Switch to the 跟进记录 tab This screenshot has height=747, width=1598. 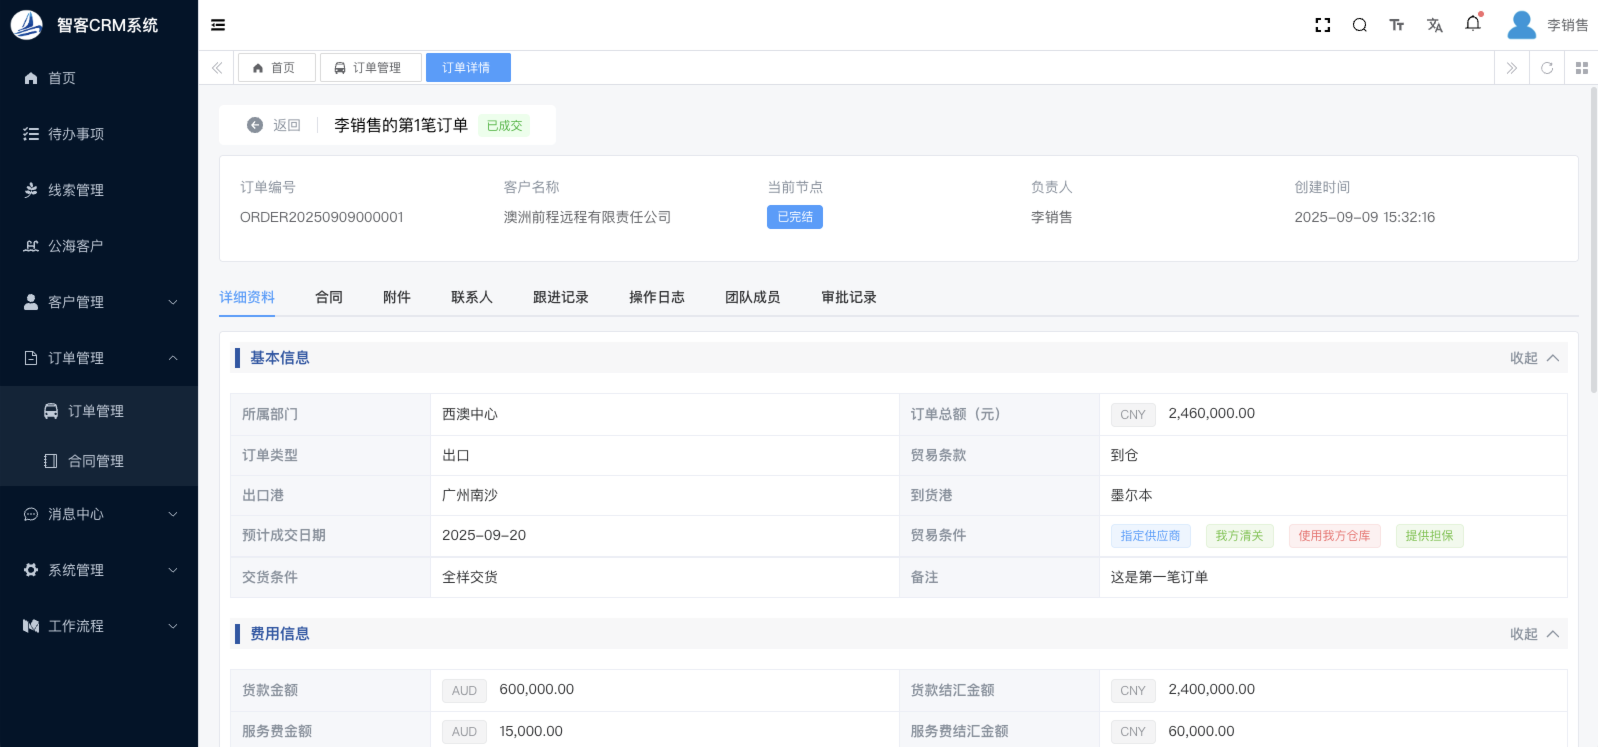560,297
